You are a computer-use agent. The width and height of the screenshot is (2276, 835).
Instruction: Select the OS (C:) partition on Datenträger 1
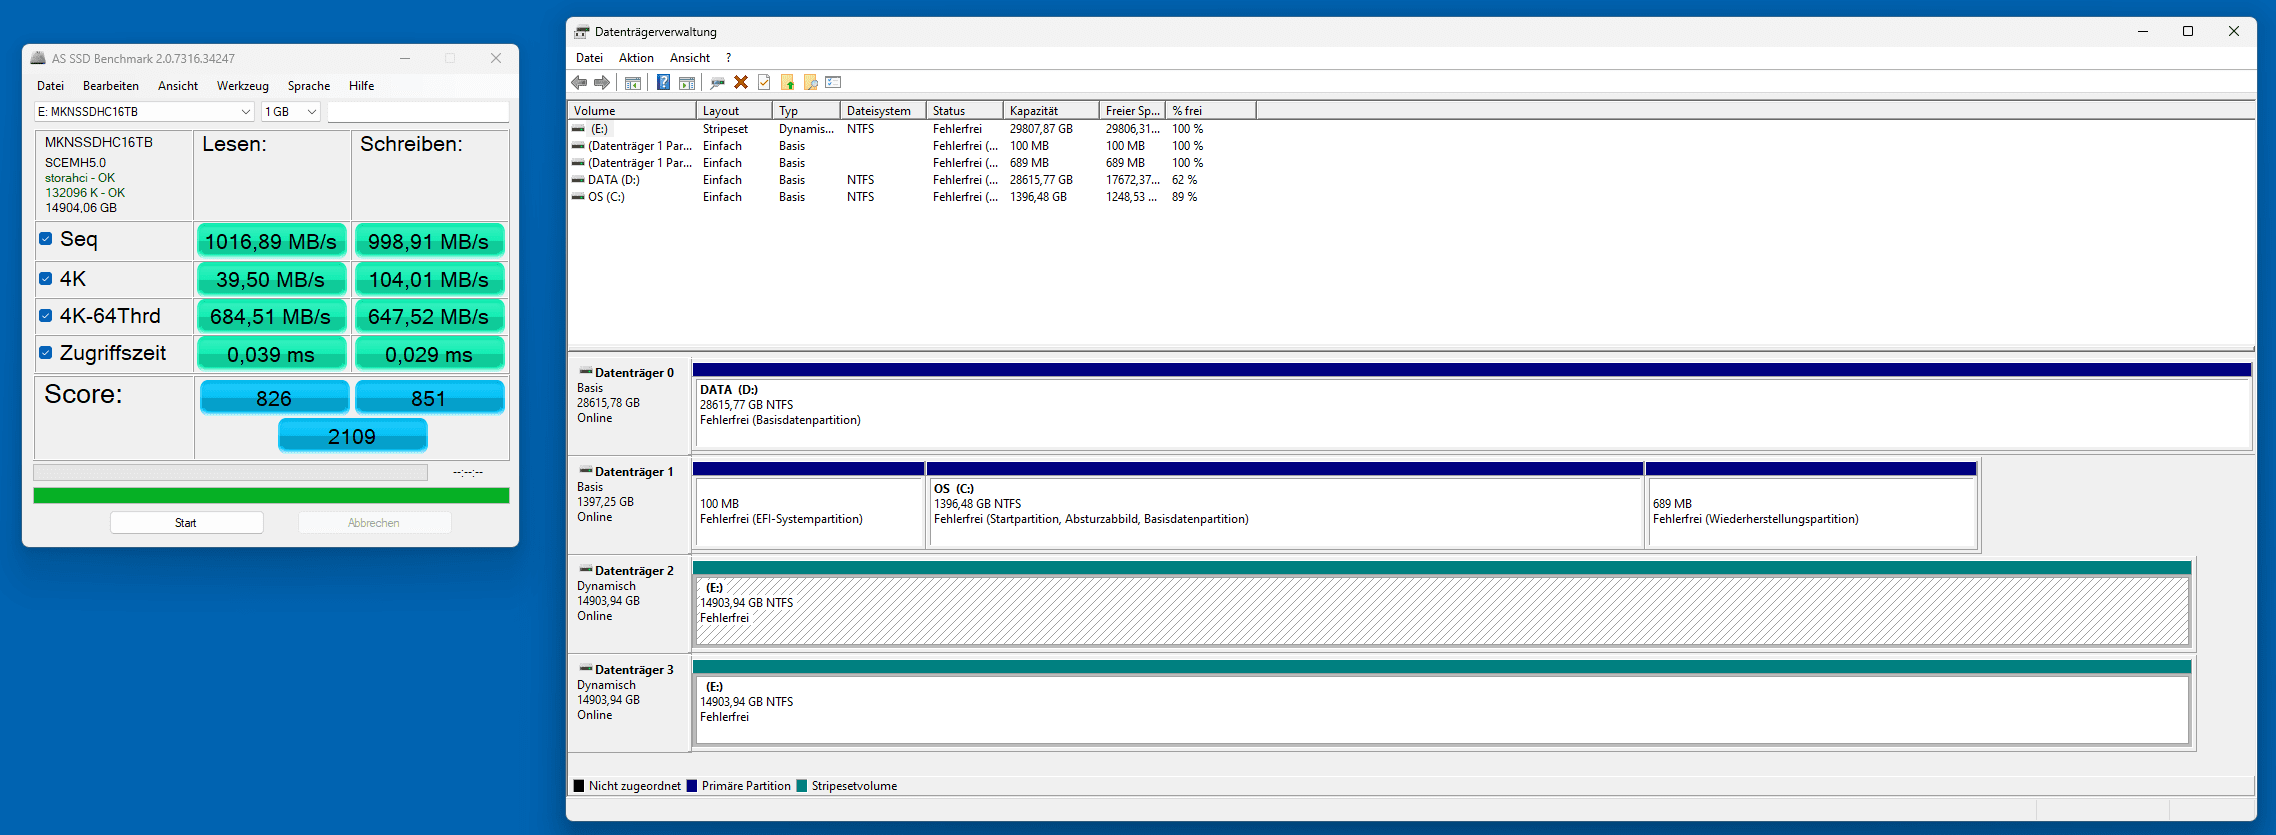[1285, 512]
